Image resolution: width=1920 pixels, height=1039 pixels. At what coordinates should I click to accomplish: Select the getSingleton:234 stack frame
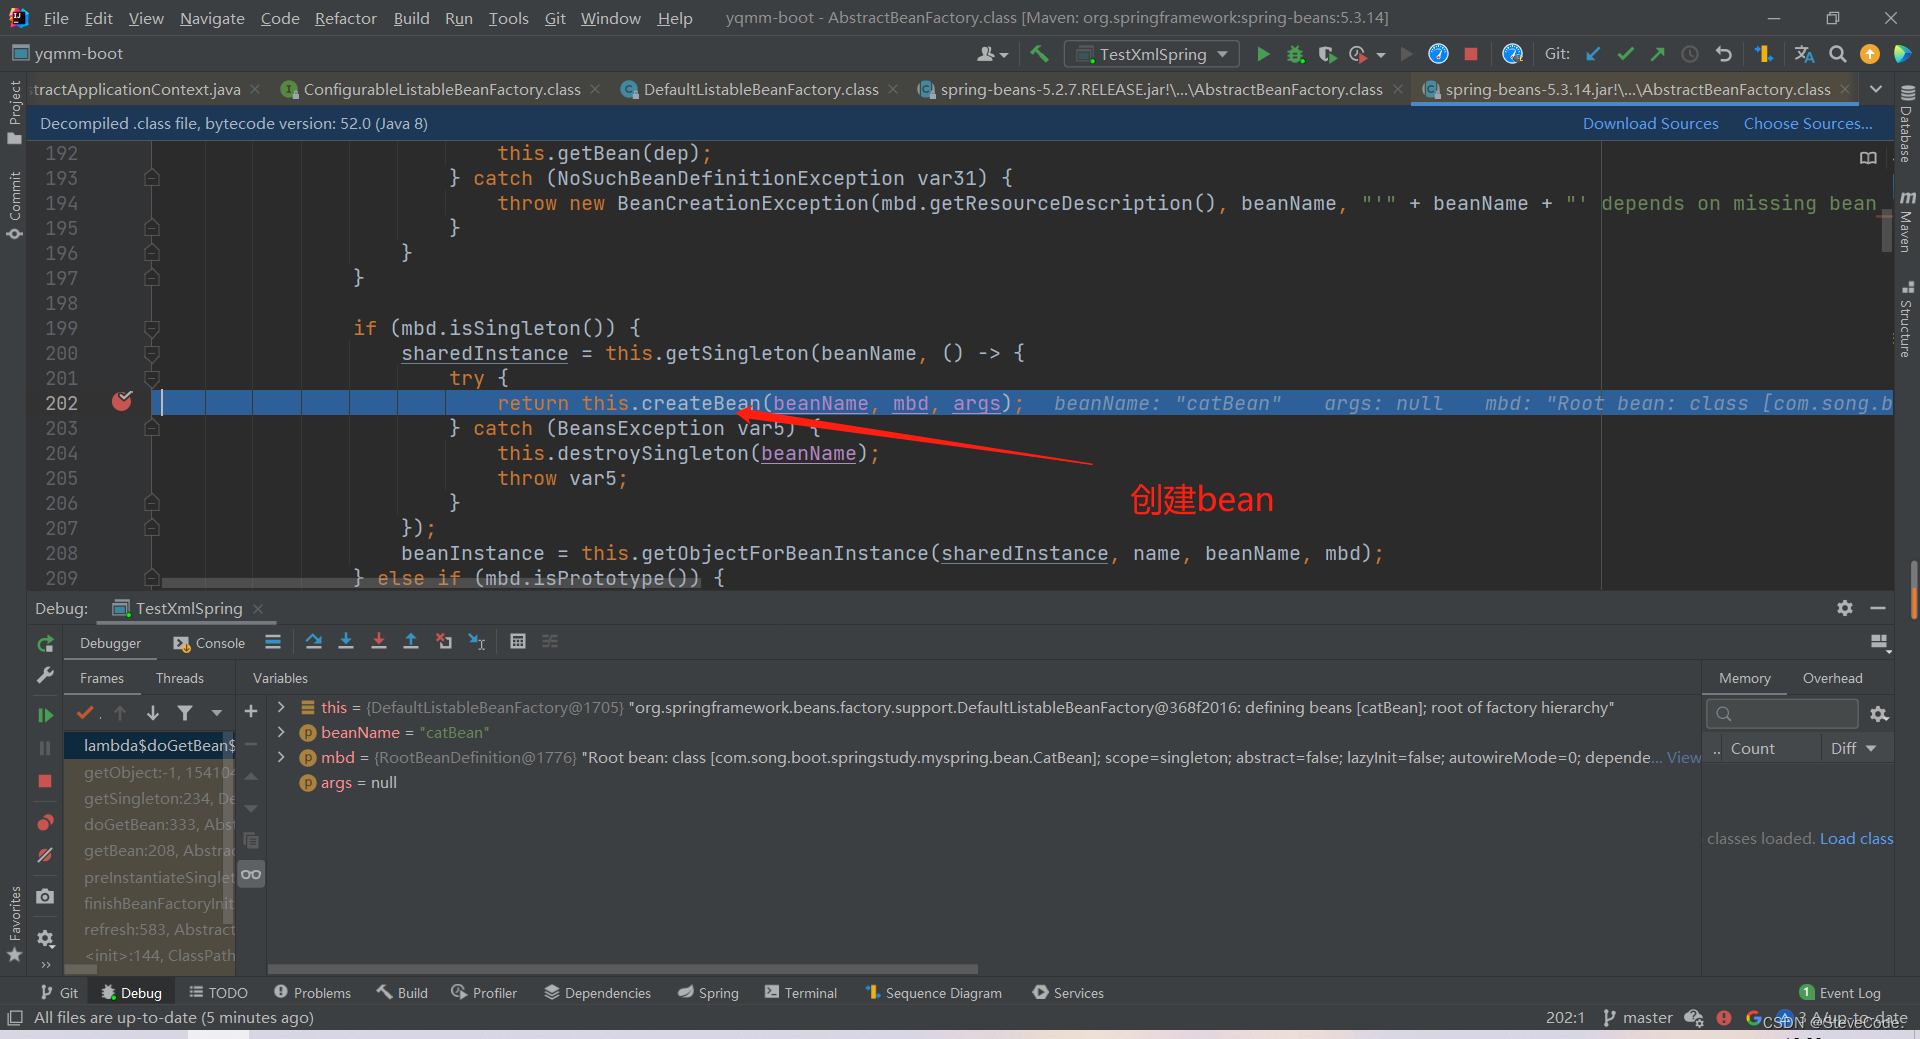(x=150, y=798)
